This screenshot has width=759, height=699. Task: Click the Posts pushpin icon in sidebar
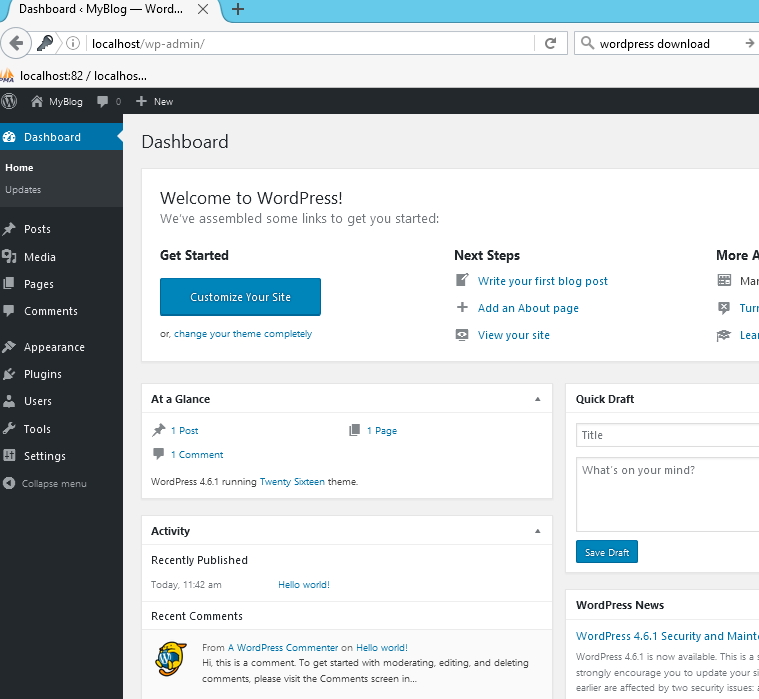pyautogui.click(x=9, y=228)
